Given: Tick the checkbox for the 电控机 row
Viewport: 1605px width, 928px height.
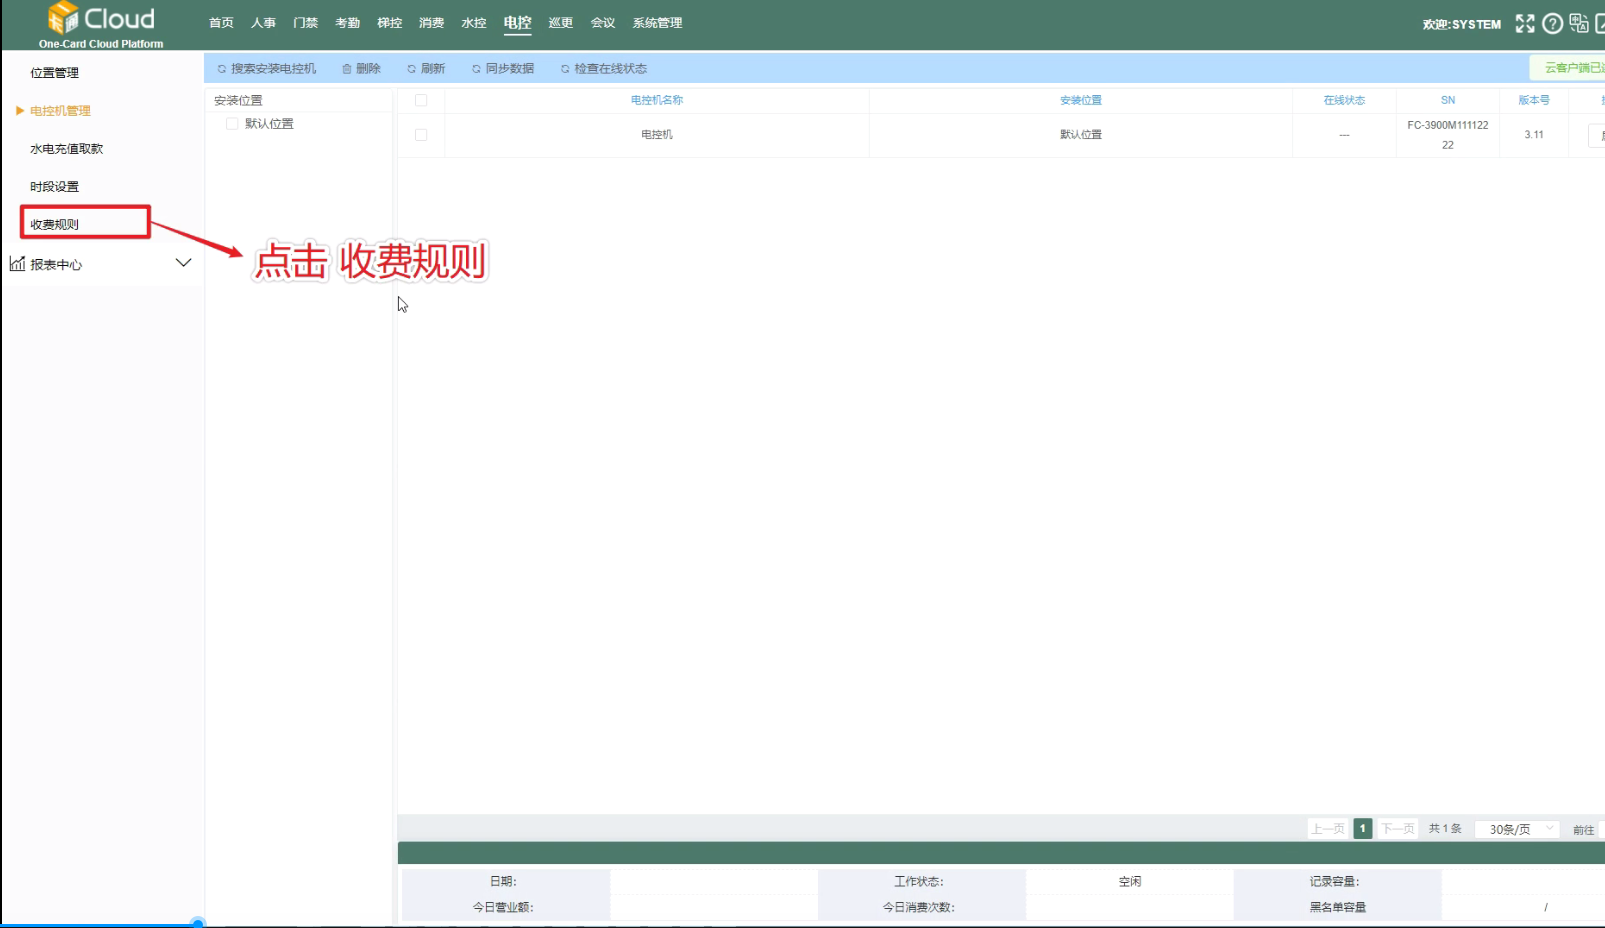Looking at the screenshot, I should tap(421, 135).
